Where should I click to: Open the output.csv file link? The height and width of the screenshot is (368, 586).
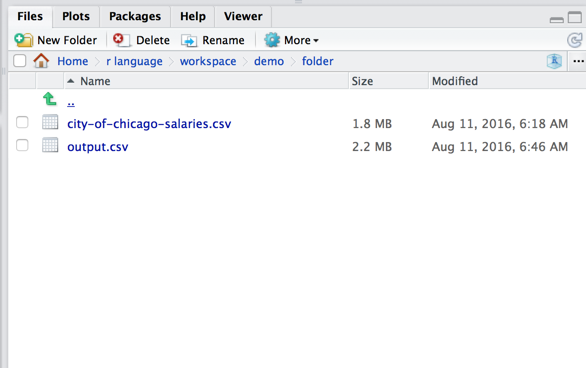pos(98,147)
